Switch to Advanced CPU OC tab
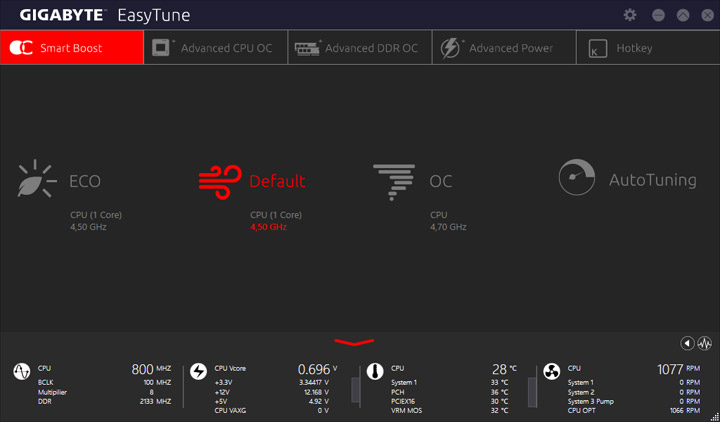Image resolution: width=720 pixels, height=422 pixels. click(216, 48)
